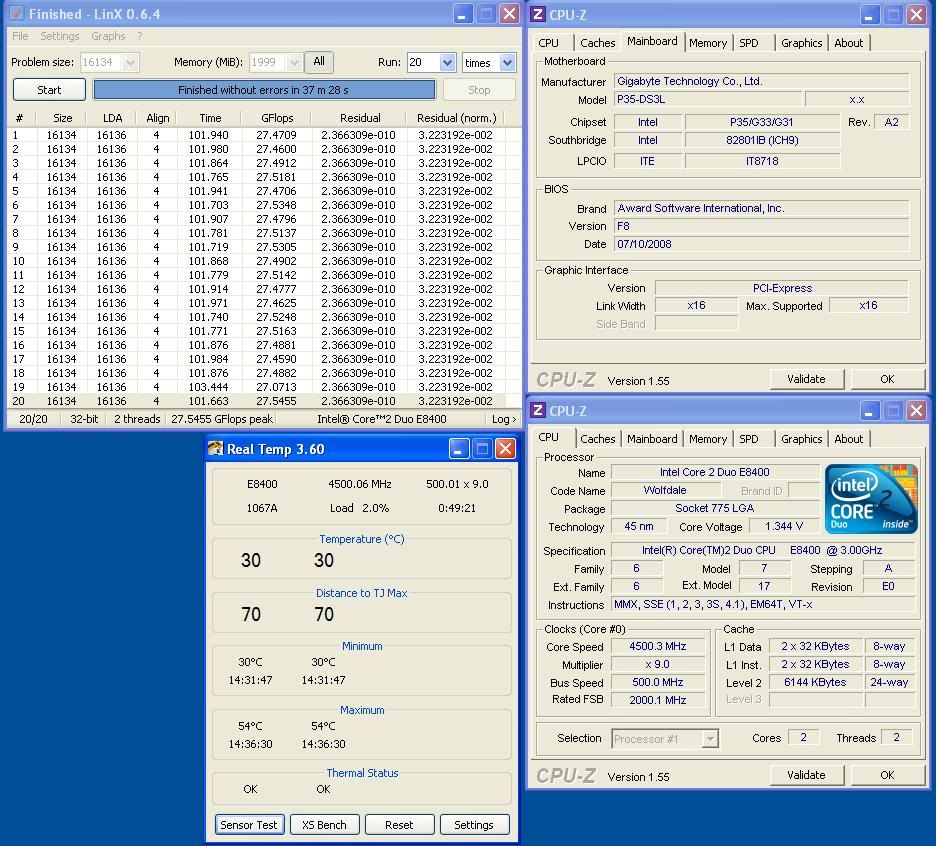This screenshot has height=846, width=936.
Task: Click Validate in top CPU-Z window
Action: 806,379
